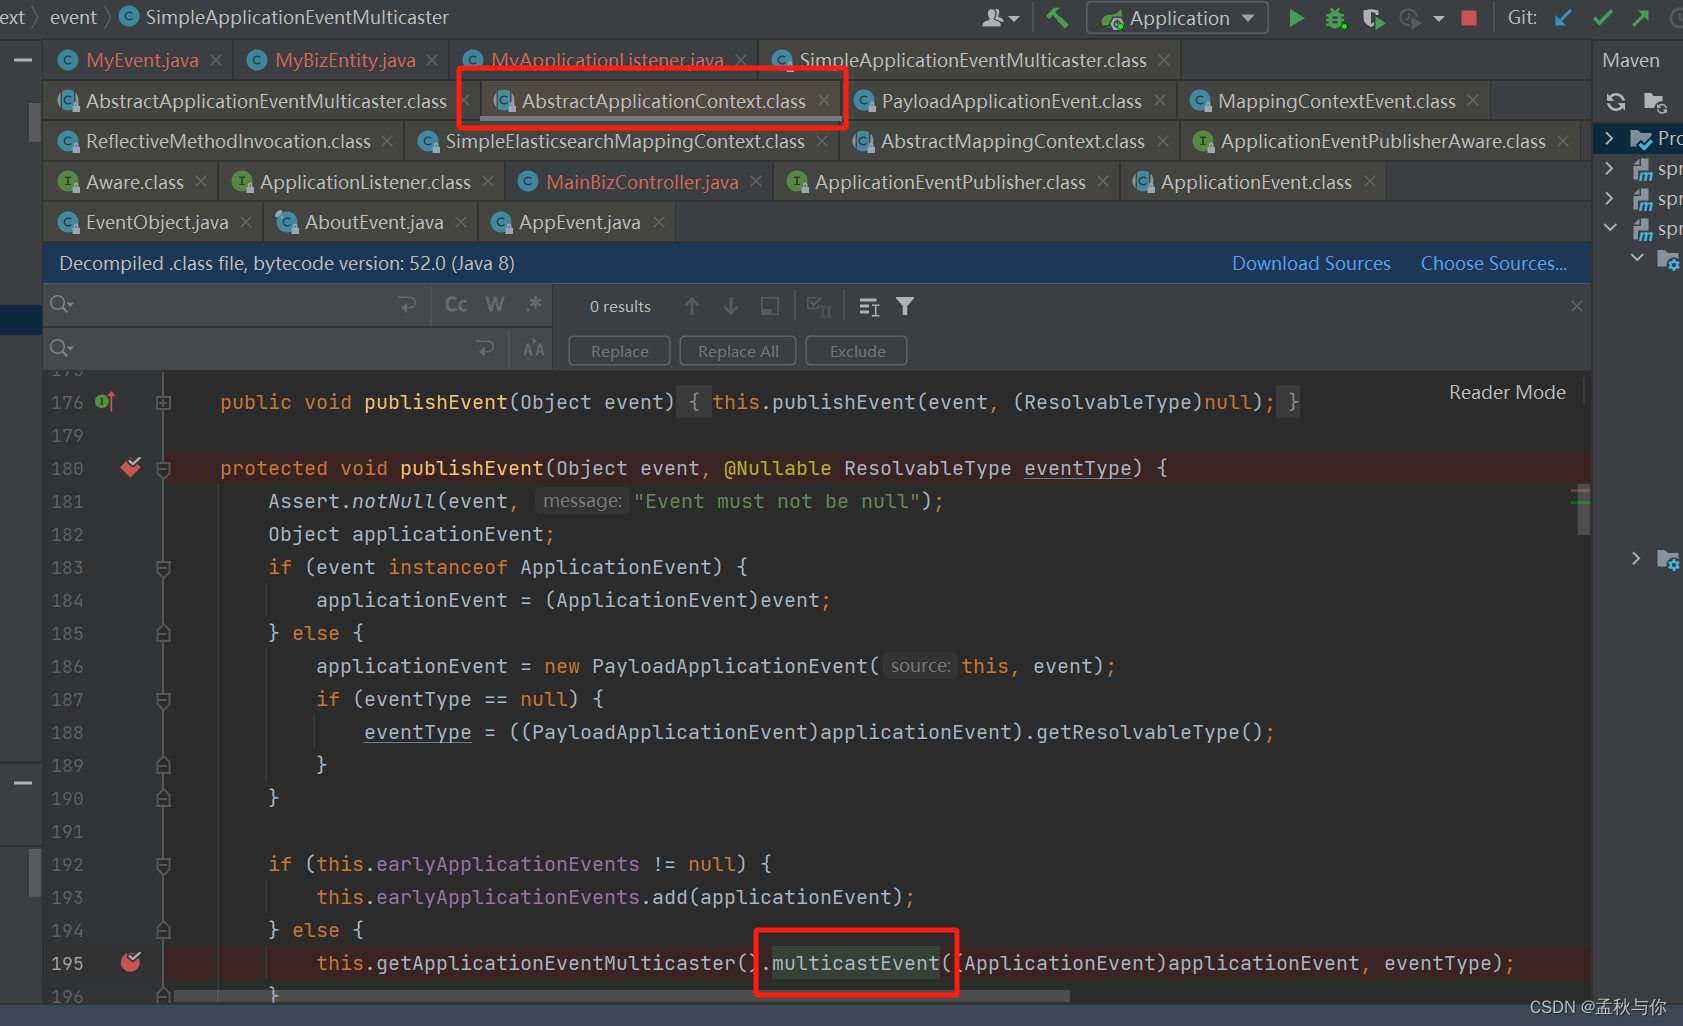Click the Download Sources link

pos(1311,263)
